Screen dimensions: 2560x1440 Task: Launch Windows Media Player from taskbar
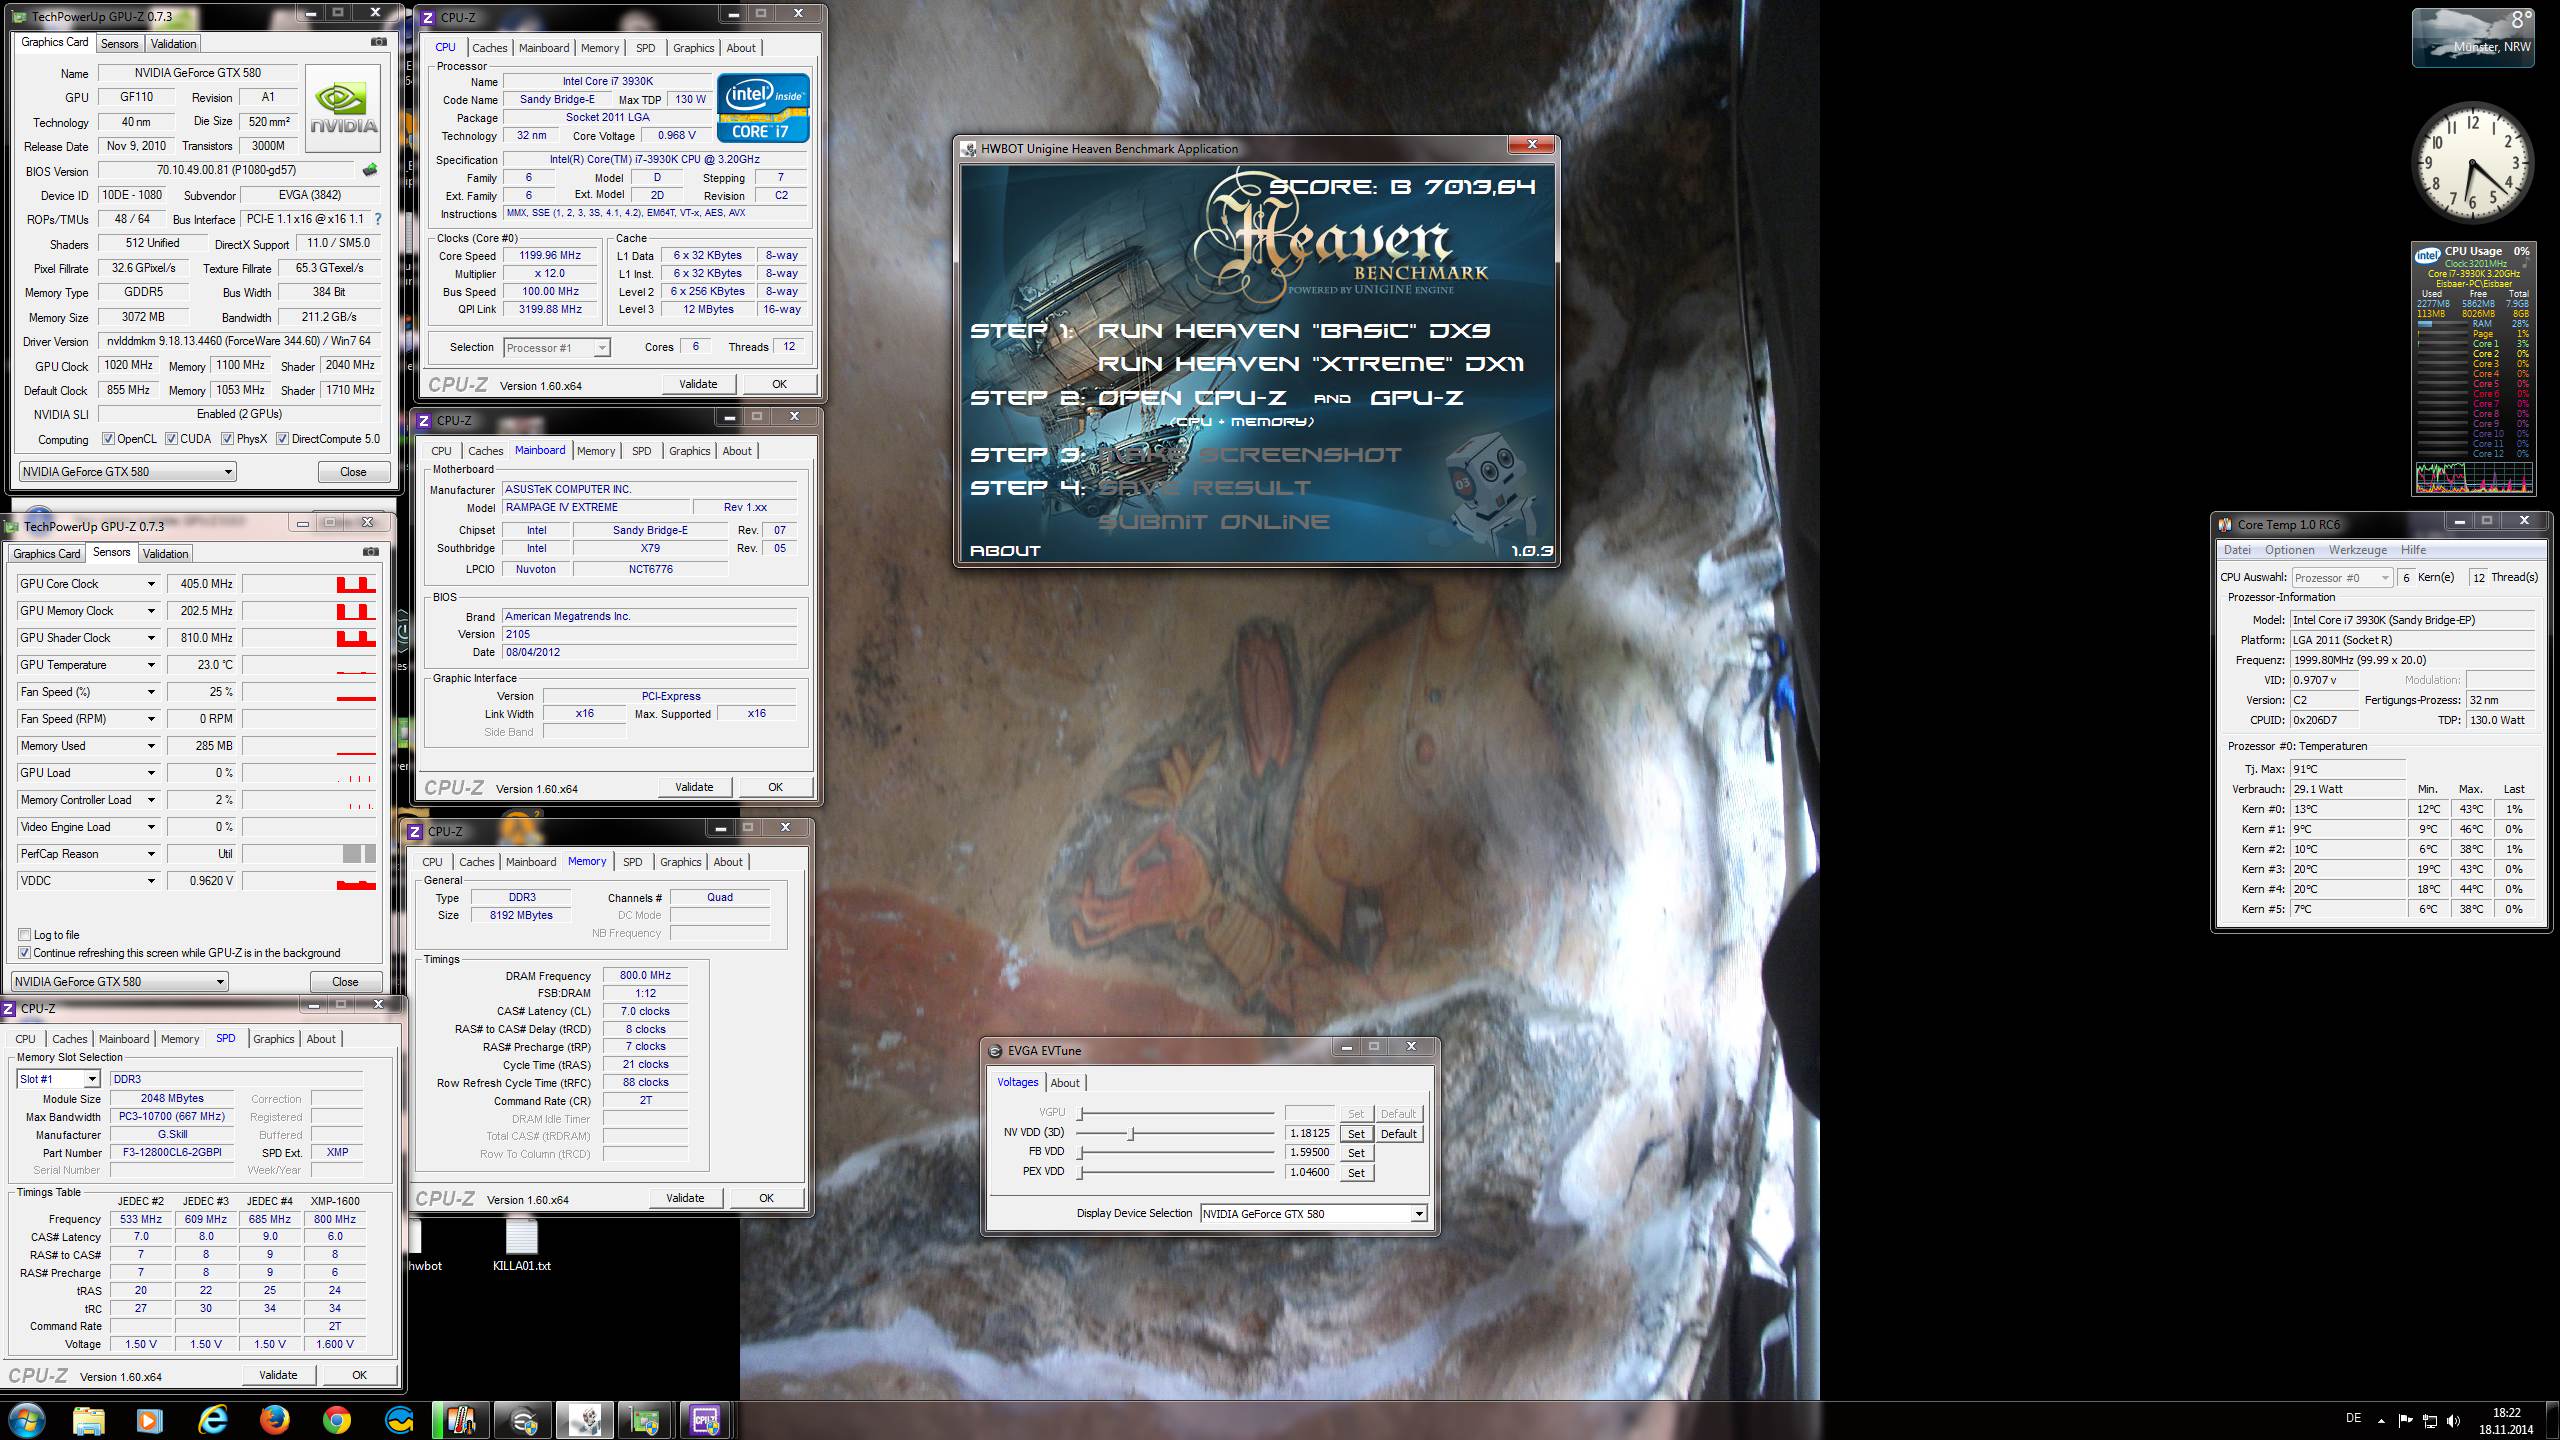(x=150, y=1420)
